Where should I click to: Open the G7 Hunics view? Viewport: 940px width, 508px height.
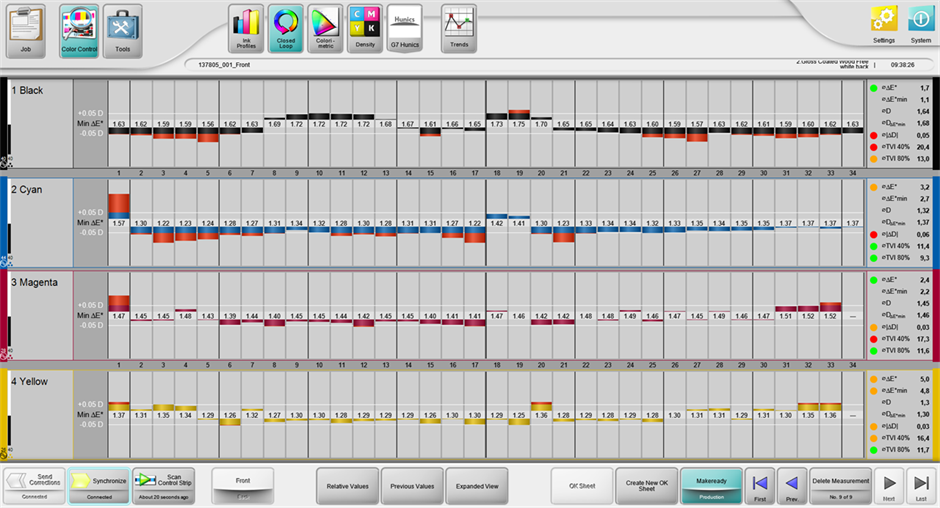[405, 28]
